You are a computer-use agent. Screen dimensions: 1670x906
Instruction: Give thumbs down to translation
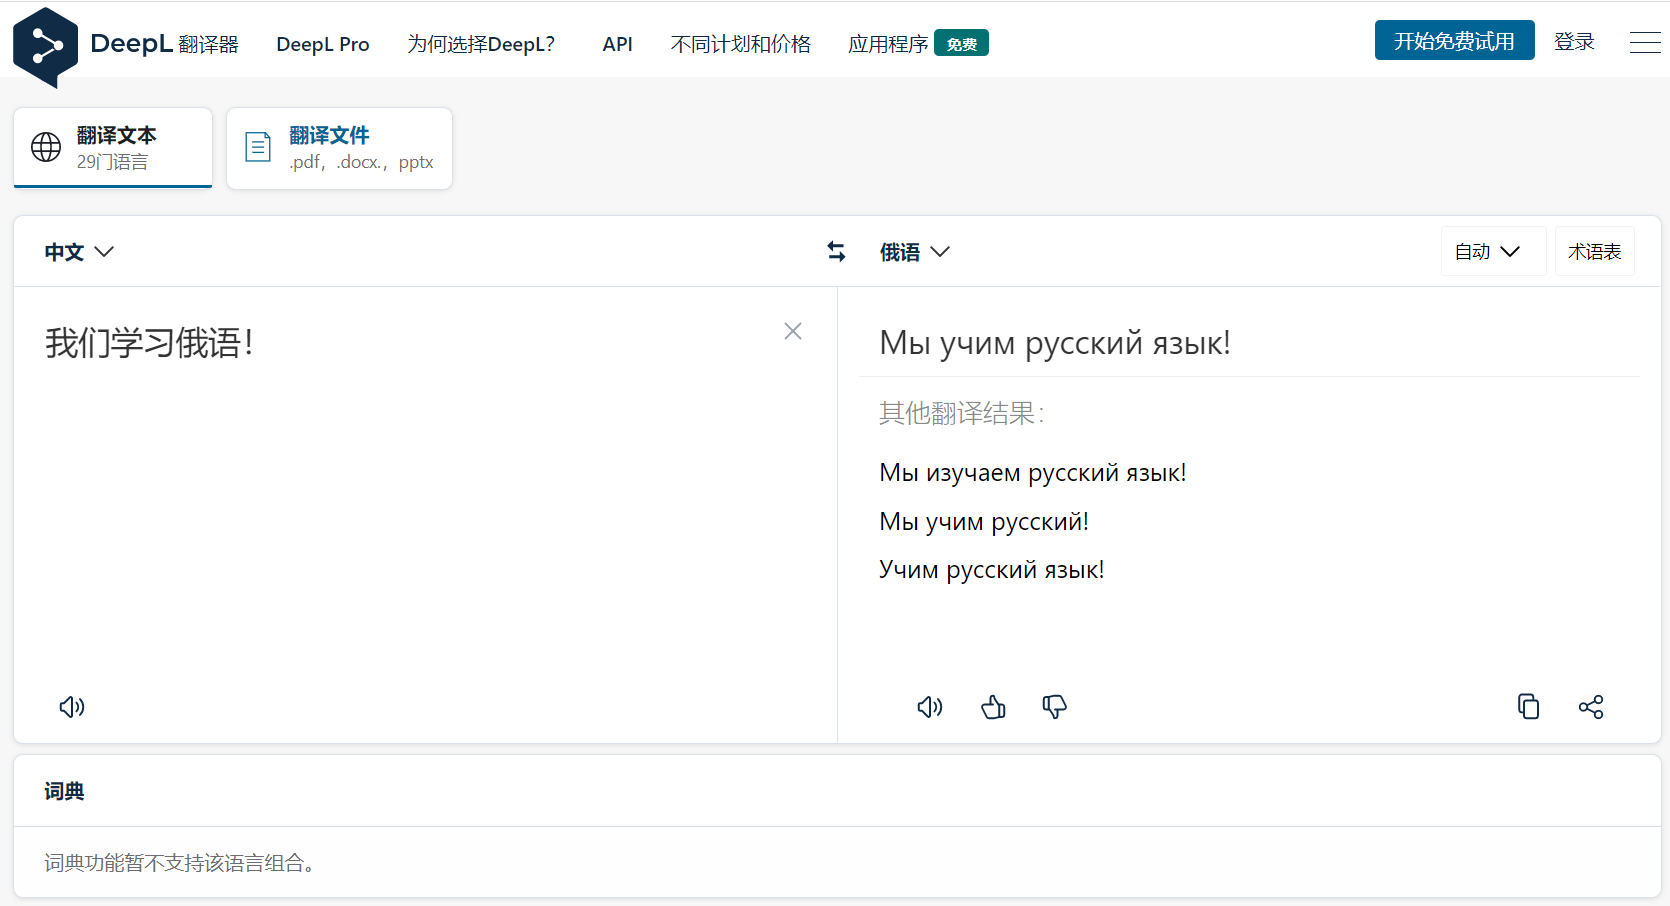[x=1054, y=707]
